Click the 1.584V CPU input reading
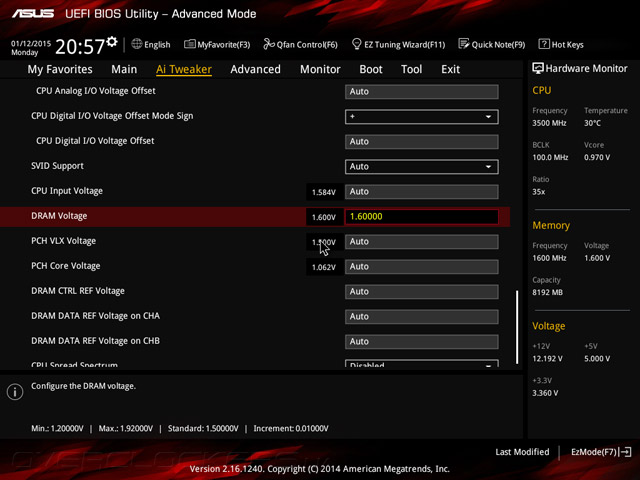The image size is (640, 480). point(324,192)
